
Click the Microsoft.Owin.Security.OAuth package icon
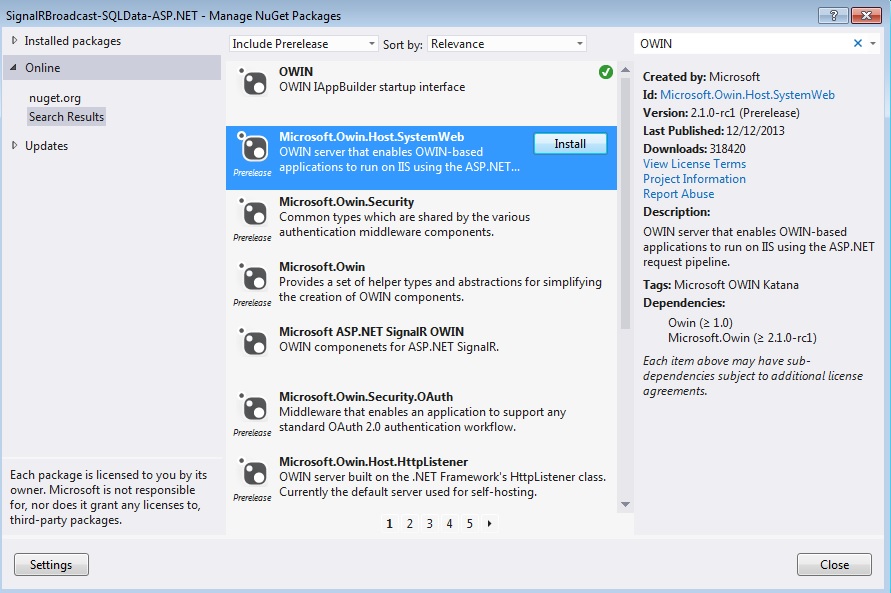(253, 408)
